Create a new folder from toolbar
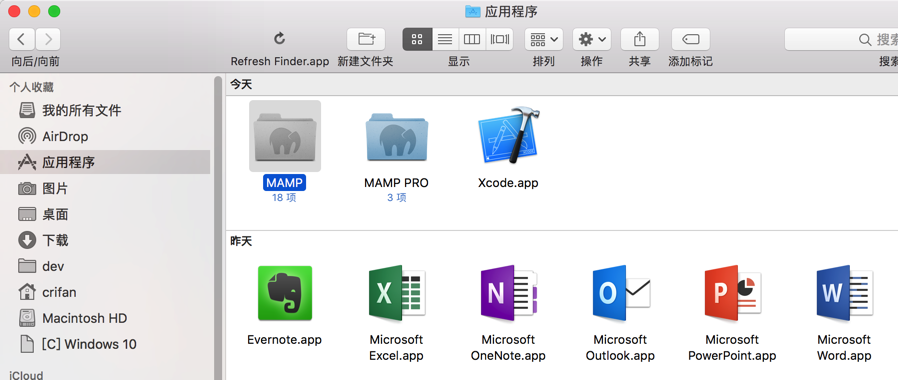The height and width of the screenshot is (380, 898). pos(366,39)
